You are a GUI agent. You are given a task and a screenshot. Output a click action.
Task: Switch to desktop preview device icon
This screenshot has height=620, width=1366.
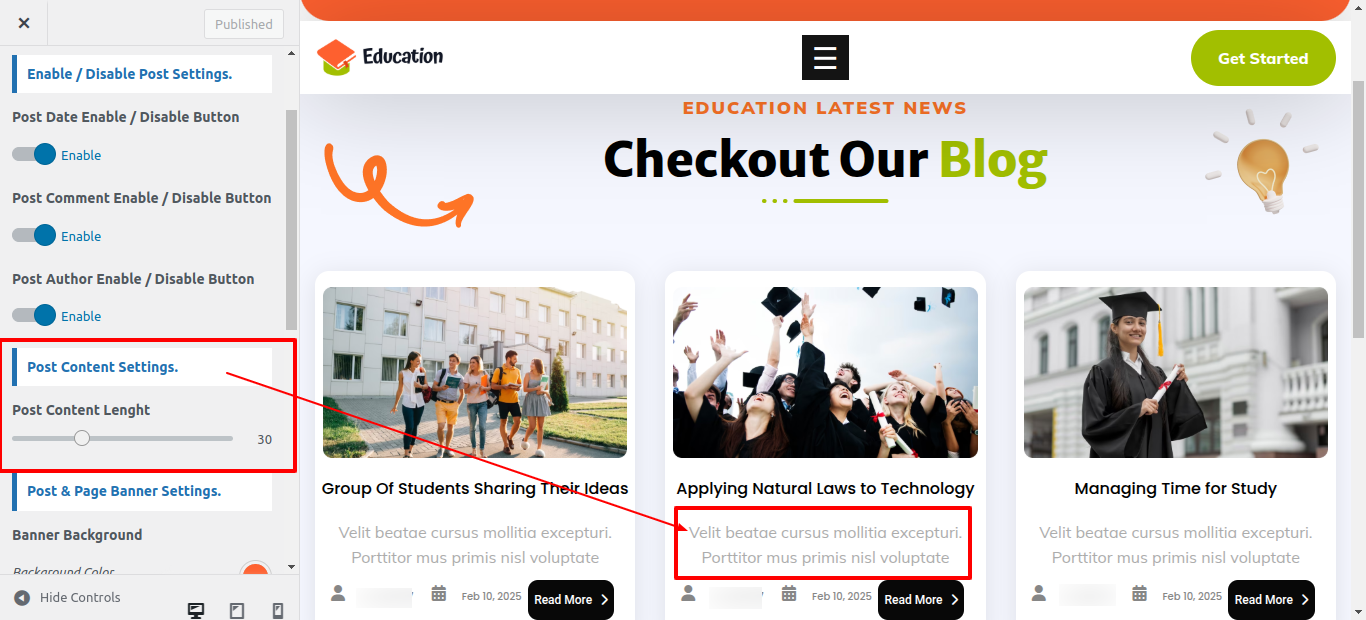coord(197,611)
